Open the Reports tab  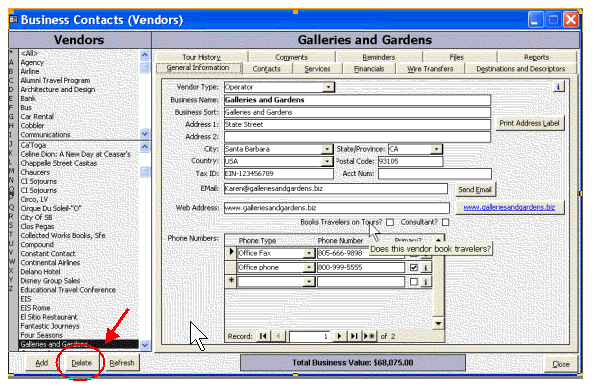coord(536,57)
